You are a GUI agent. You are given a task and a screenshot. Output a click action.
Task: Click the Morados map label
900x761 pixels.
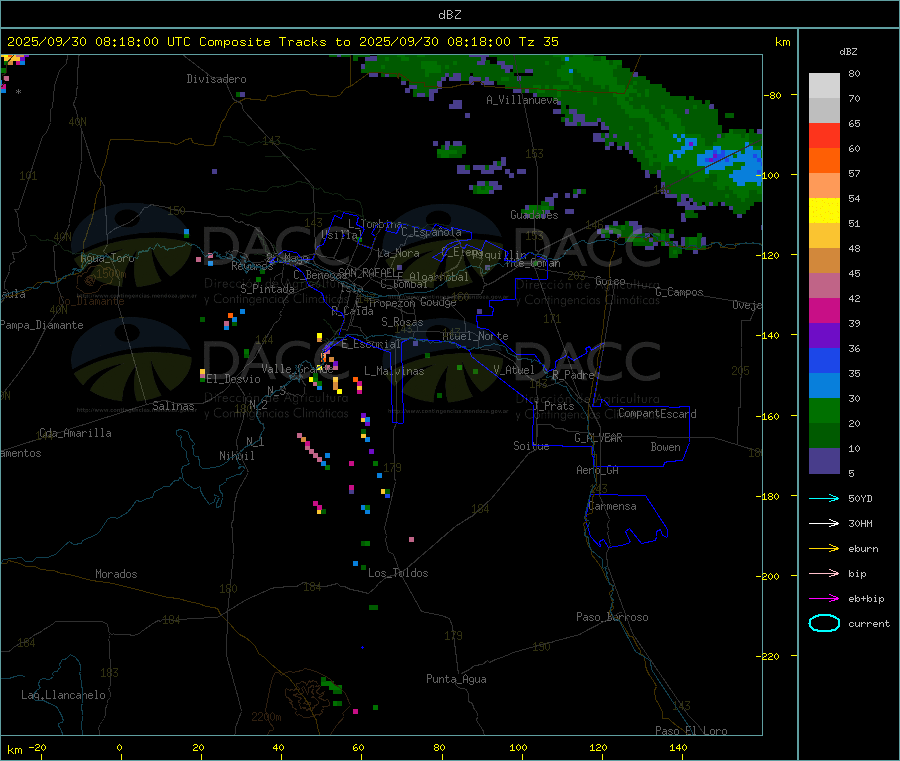point(116,574)
